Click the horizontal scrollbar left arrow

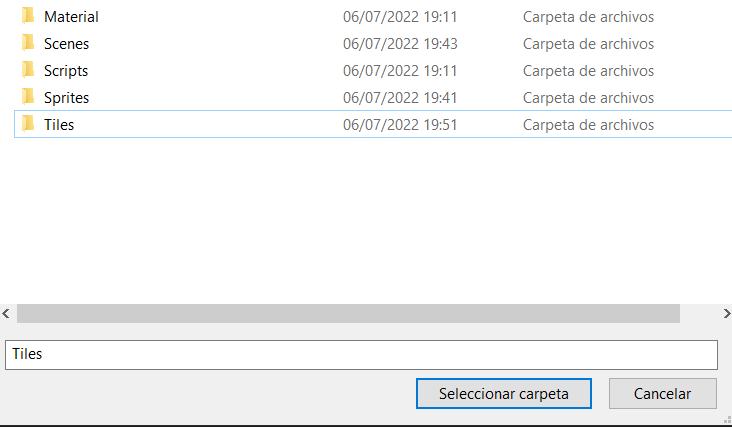tap(7, 314)
